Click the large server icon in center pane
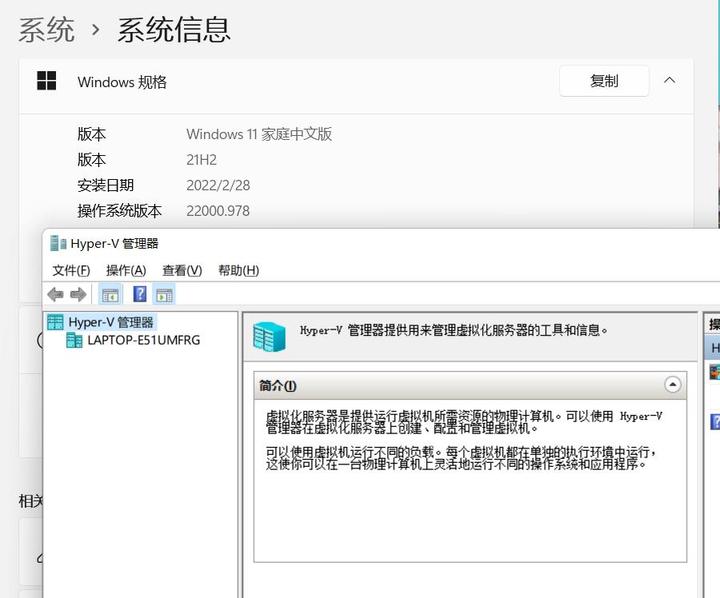720x598 pixels. [269, 337]
